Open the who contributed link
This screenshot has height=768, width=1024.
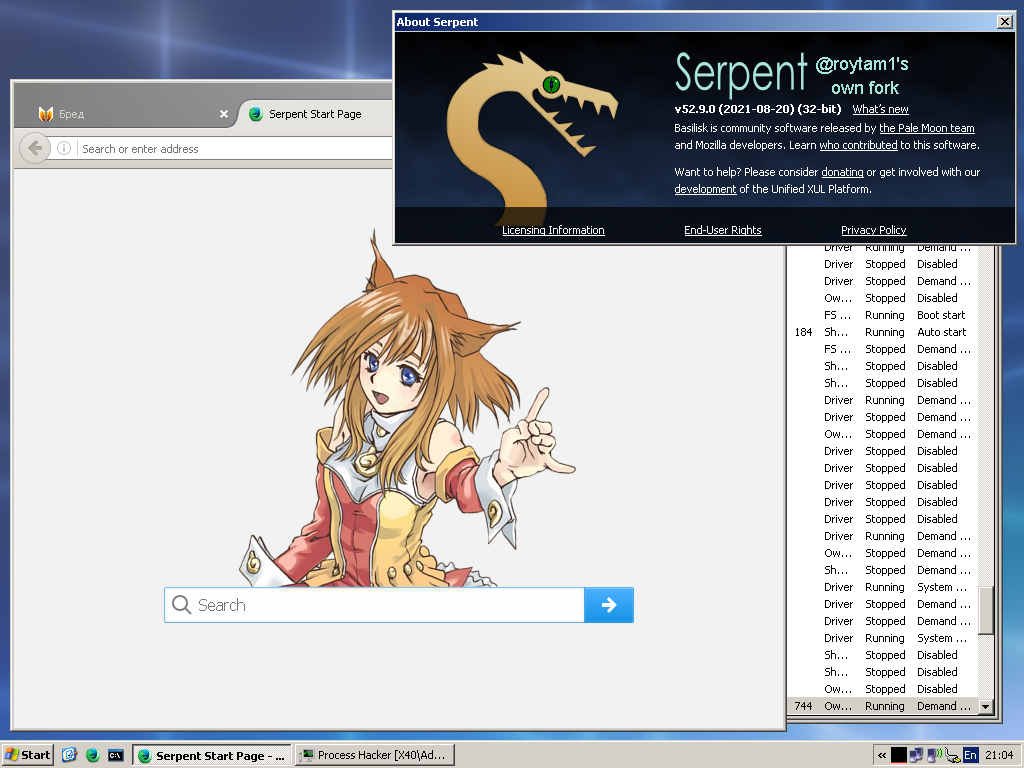tap(858, 145)
